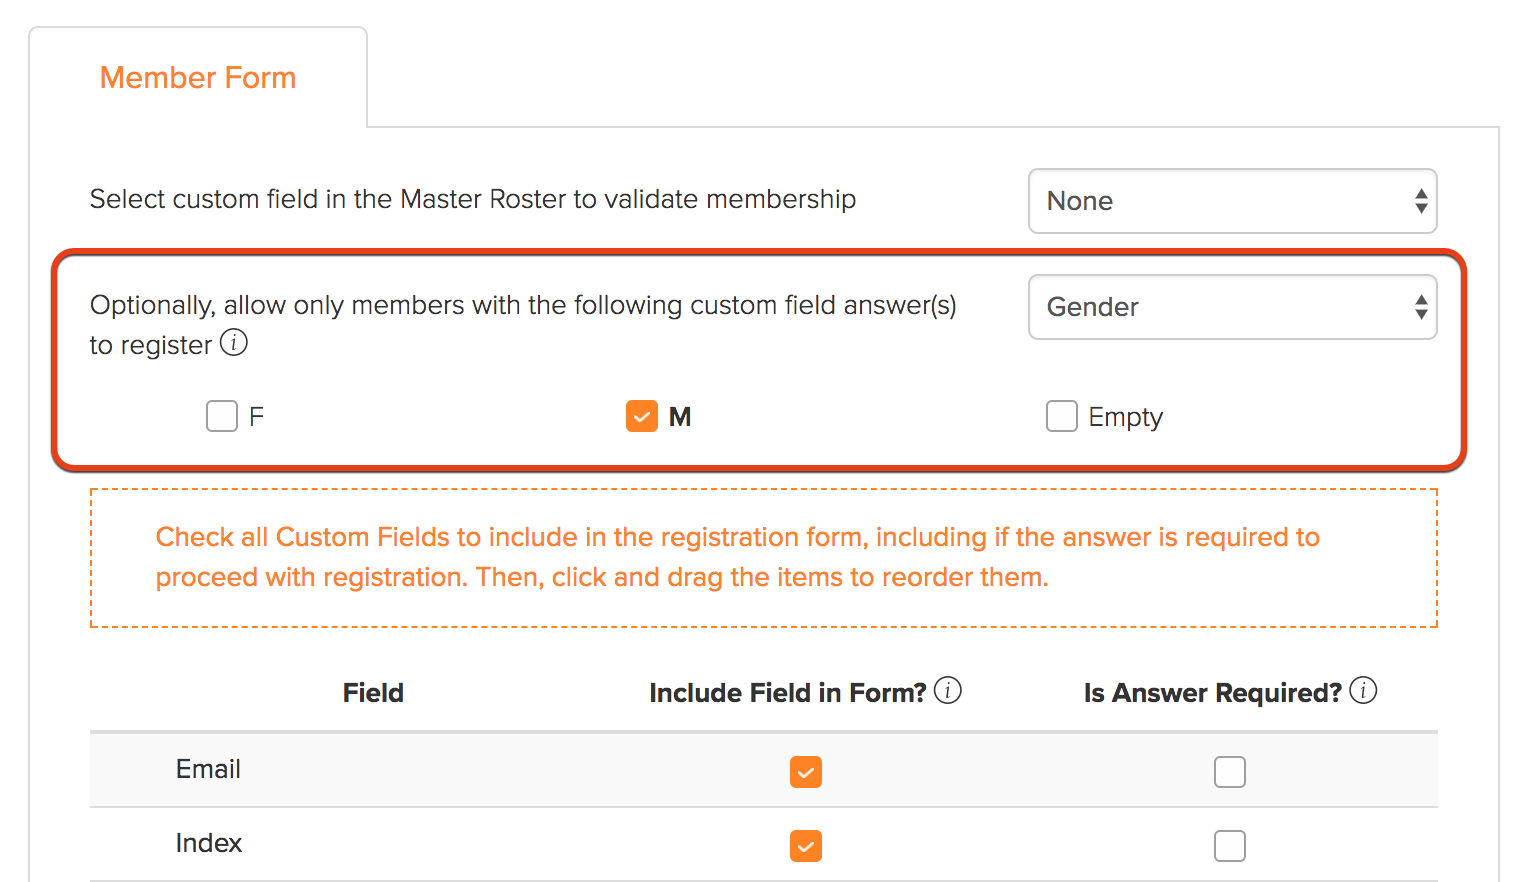The image size is (1530, 882).
Task: Mark Index answer as required
Action: pyautogui.click(x=1230, y=846)
